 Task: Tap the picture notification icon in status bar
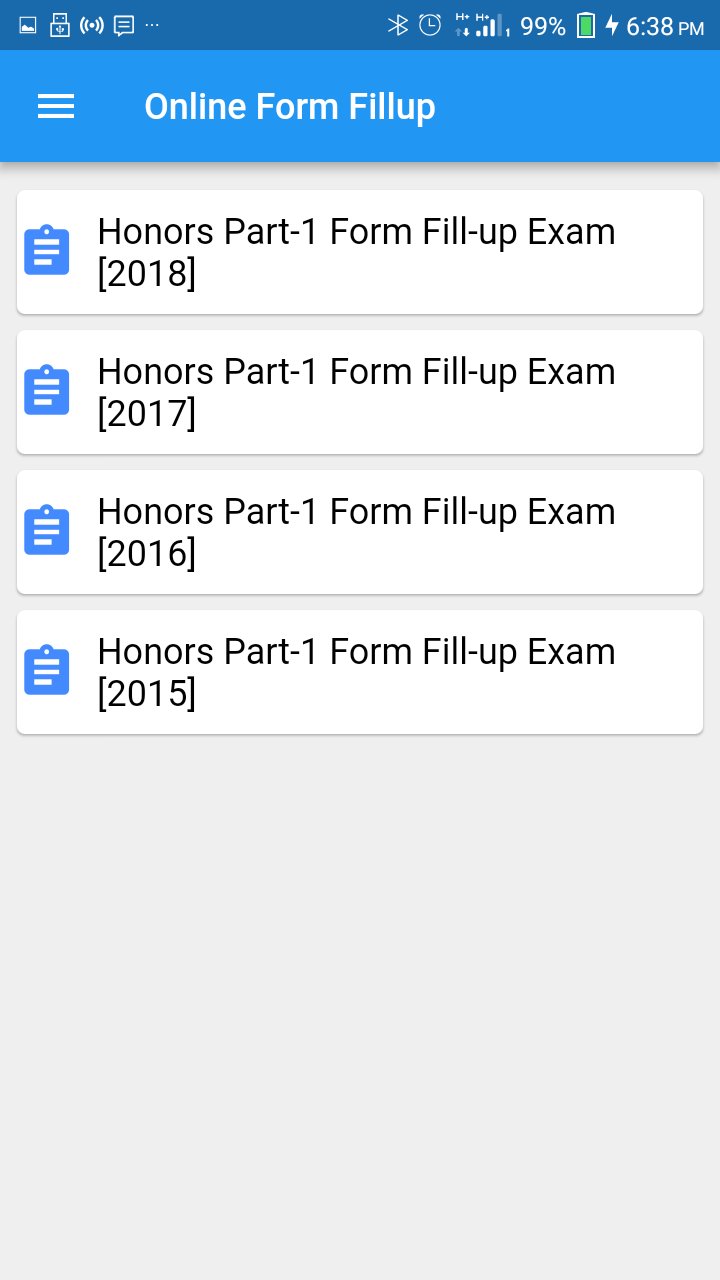click(x=28, y=26)
